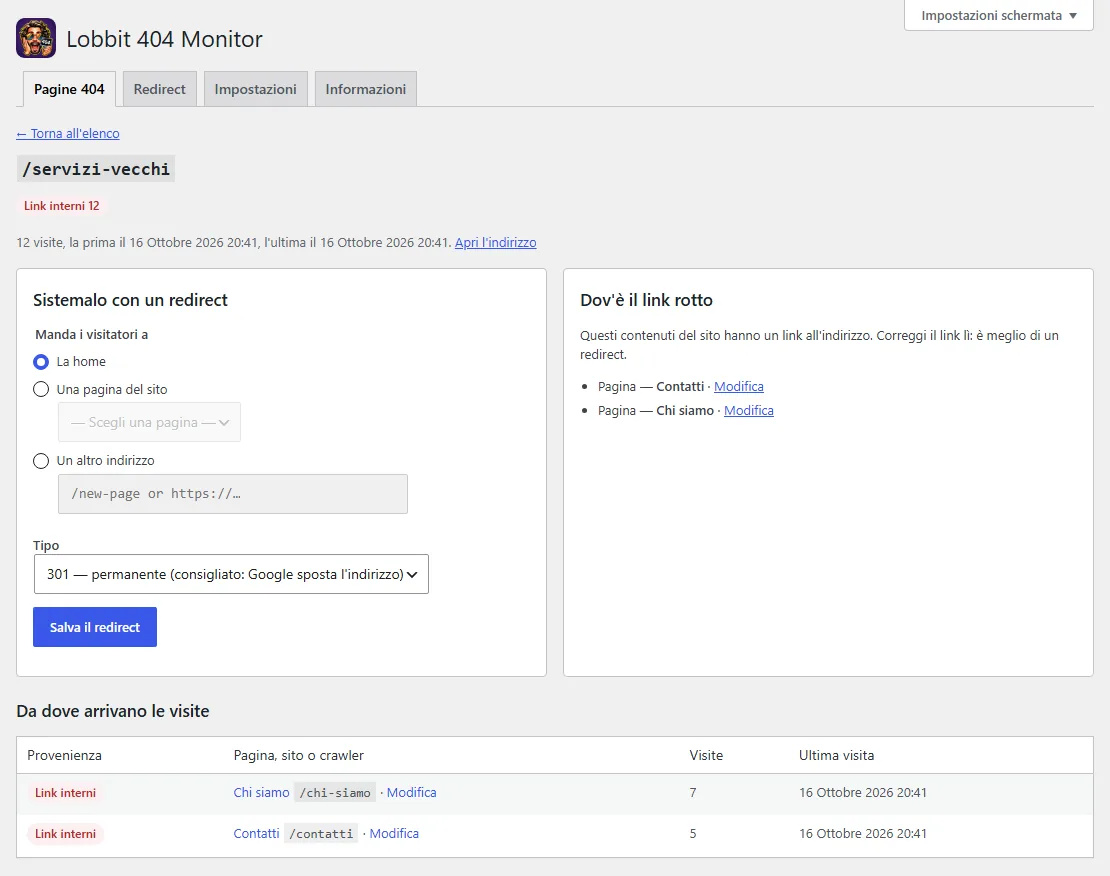Open the Impostazioni tab

coord(256,89)
